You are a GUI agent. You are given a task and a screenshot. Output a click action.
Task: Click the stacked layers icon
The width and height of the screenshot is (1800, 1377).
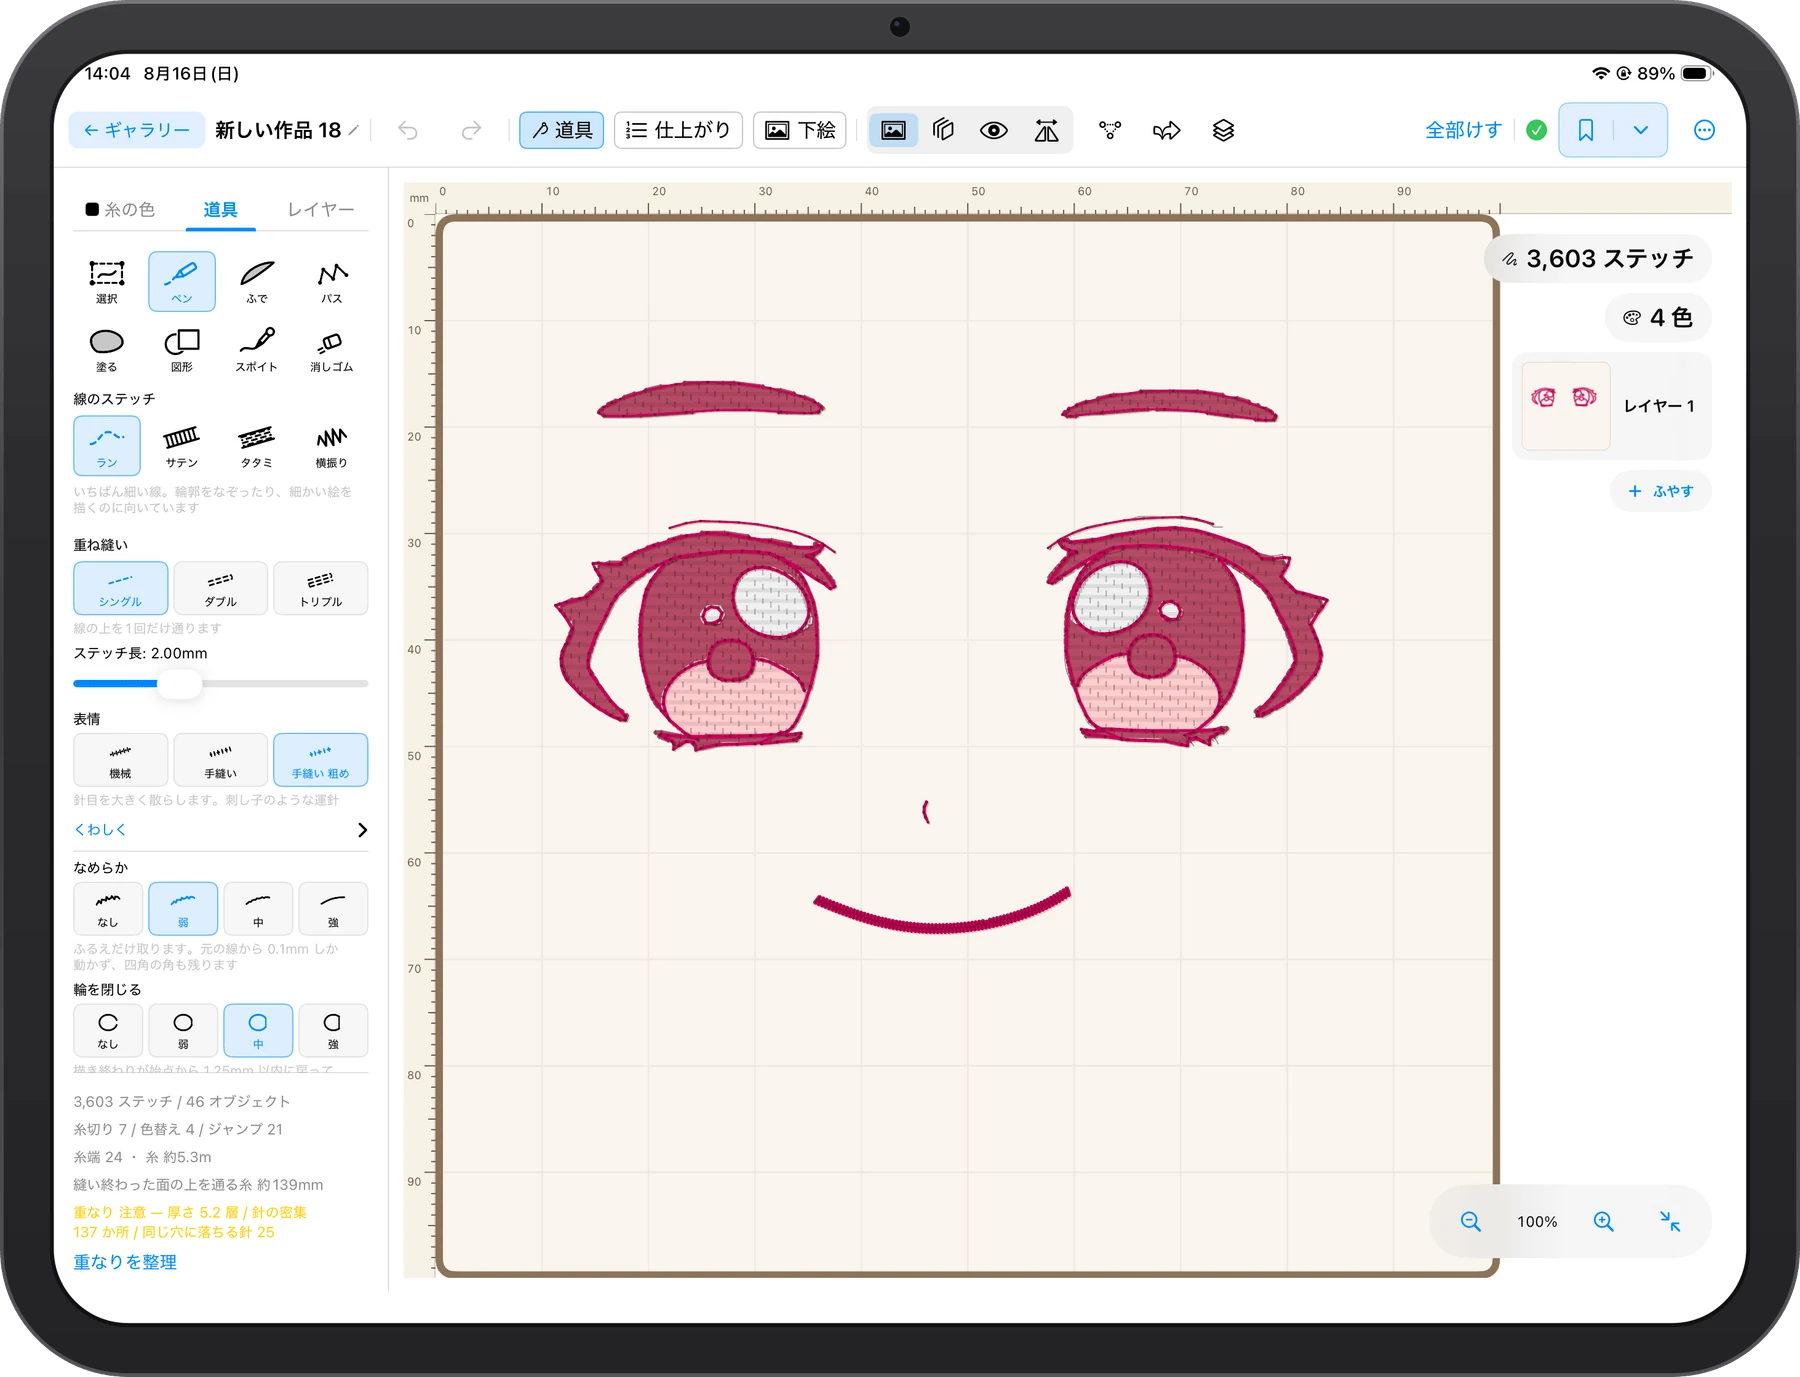click(x=1223, y=130)
